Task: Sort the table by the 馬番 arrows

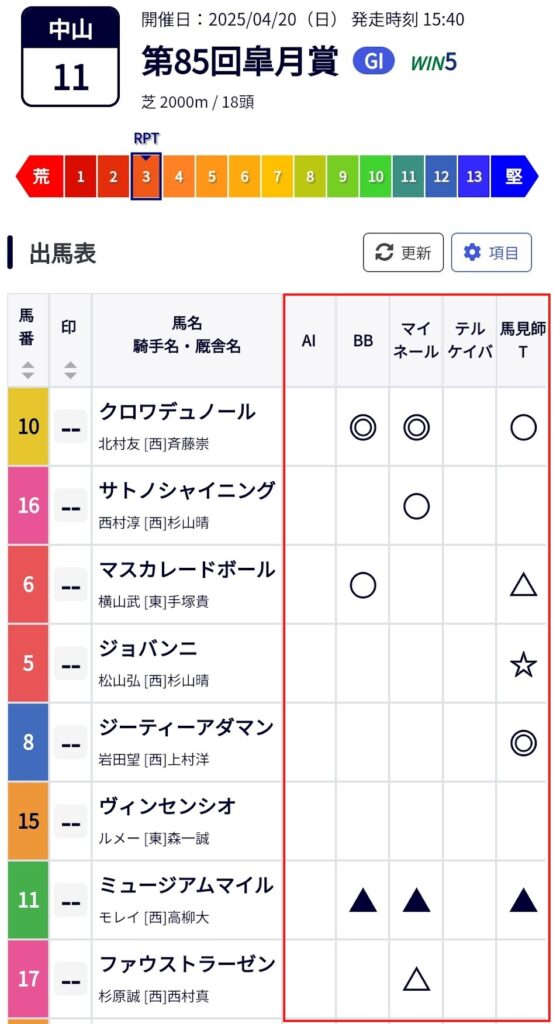Action: (27, 371)
